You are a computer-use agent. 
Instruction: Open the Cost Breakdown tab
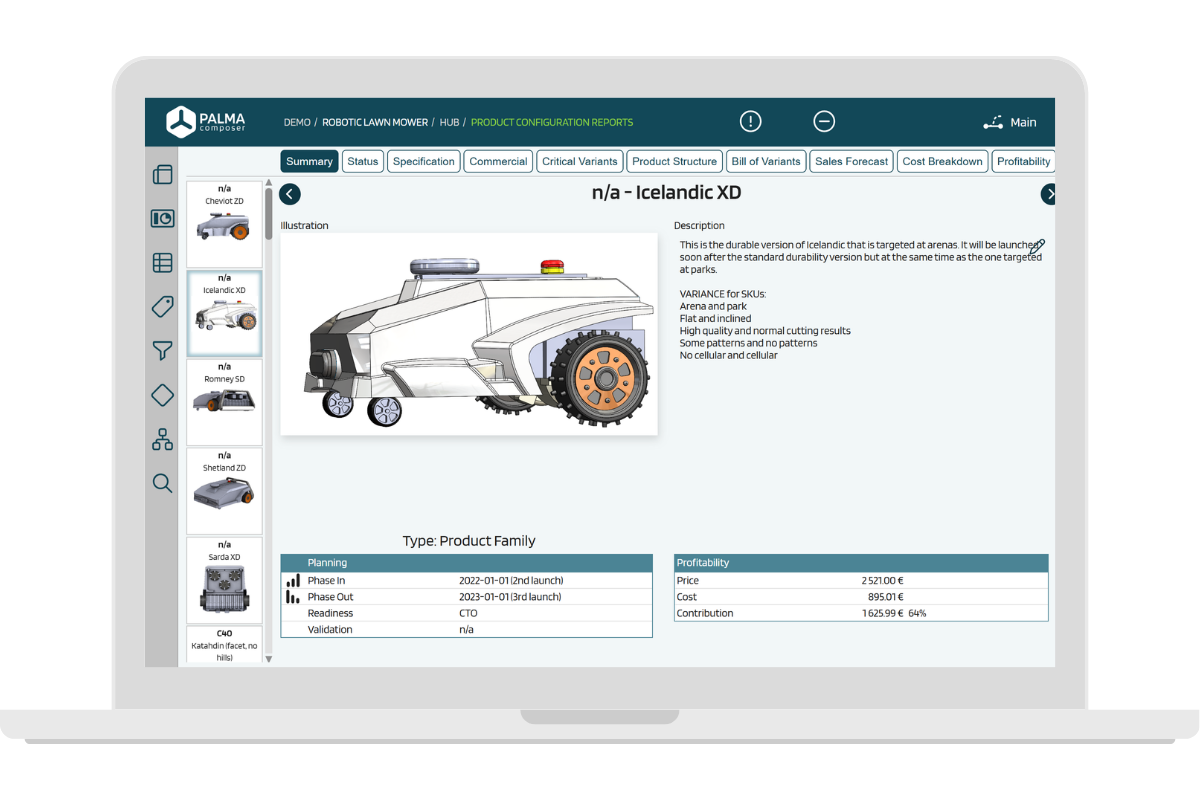point(942,162)
